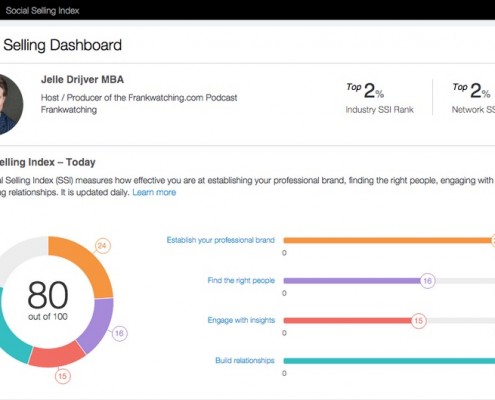Click the Social Selling Index header title
Screen dimensions: 495x400
click(42, 11)
